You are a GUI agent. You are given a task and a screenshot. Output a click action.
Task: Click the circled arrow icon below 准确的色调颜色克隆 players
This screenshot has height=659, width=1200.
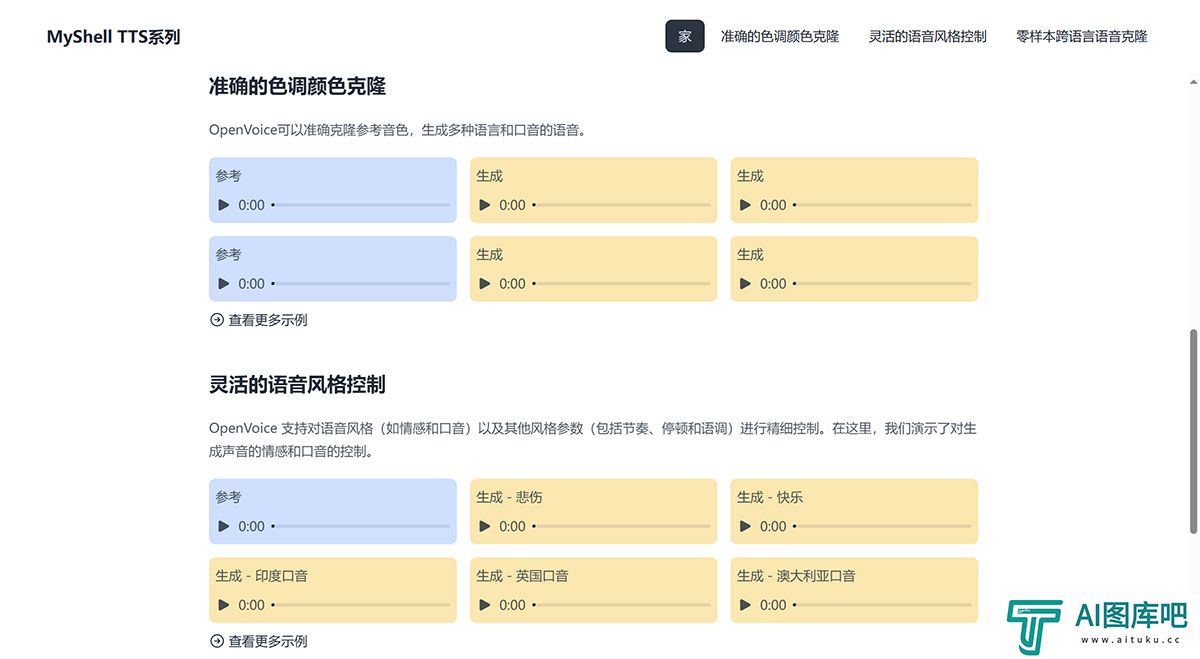(216, 320)
